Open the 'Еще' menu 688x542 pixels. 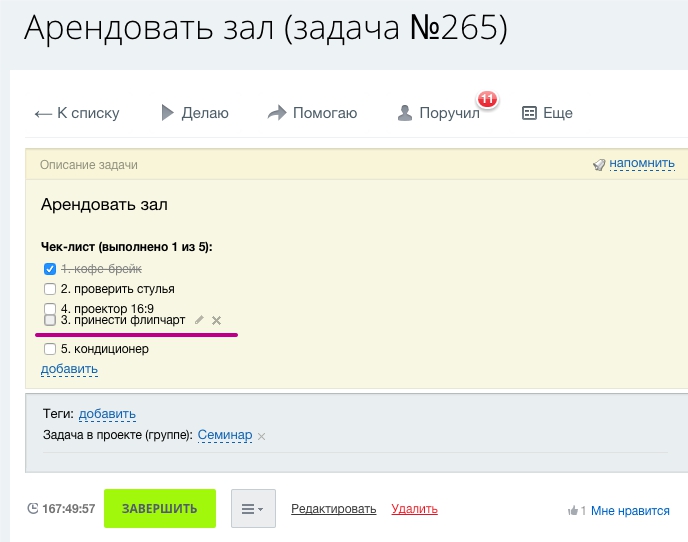(547, 113)
